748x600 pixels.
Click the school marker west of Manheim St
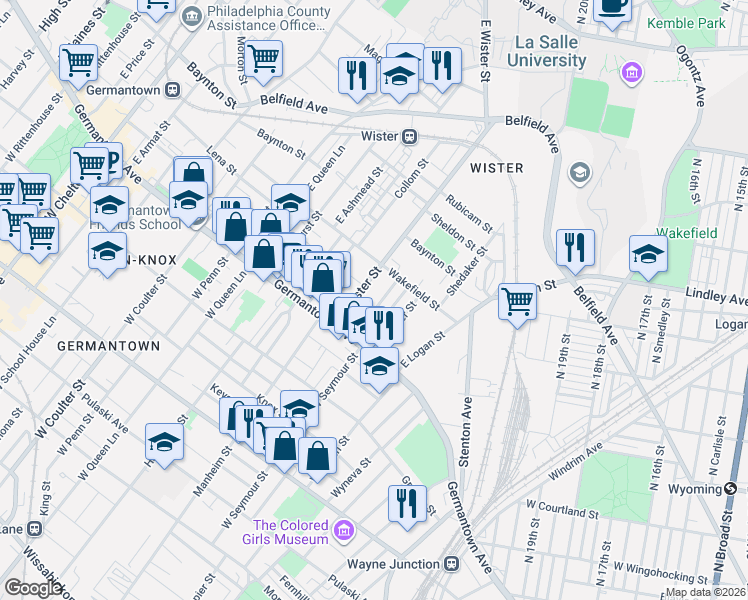[x=164, y=446]
